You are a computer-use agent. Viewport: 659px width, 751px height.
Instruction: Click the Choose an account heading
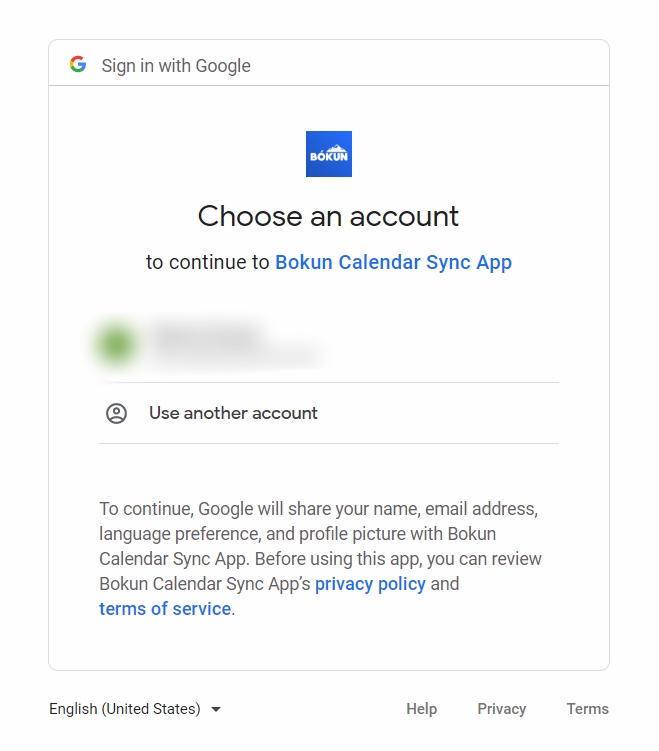click(329, 216)
